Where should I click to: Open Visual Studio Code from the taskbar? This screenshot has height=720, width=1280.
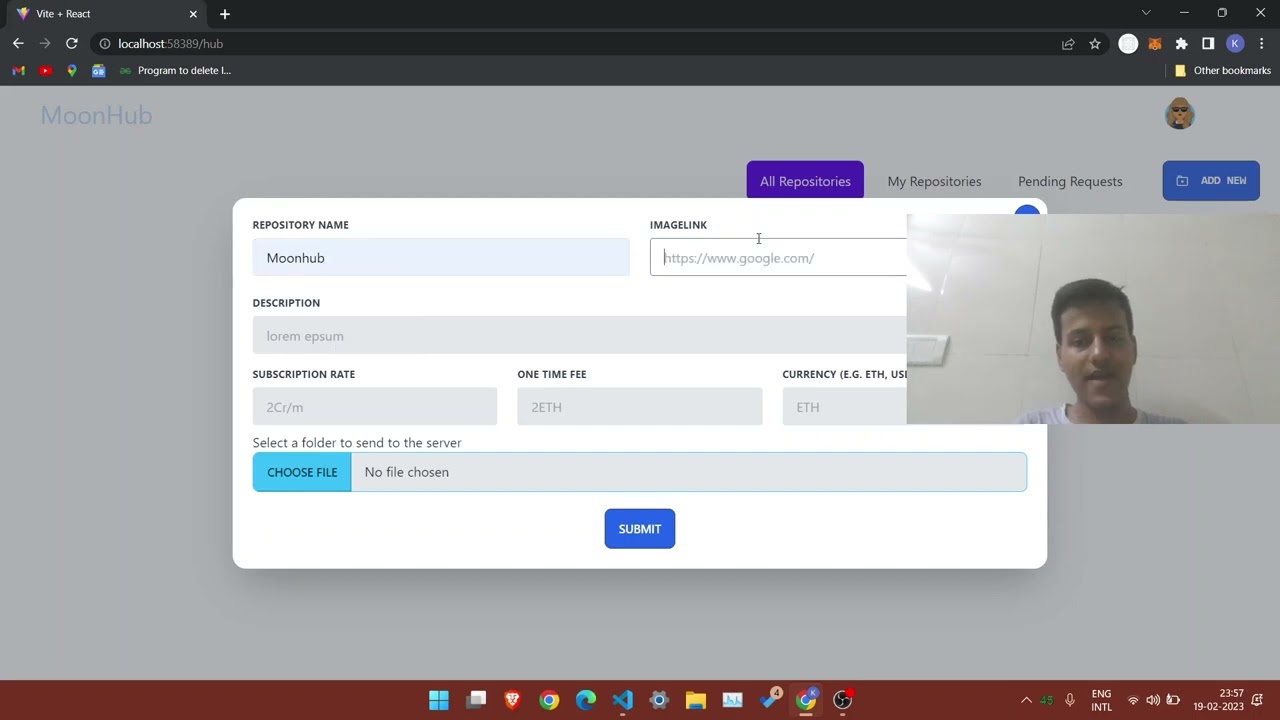[x=622, y=700]
